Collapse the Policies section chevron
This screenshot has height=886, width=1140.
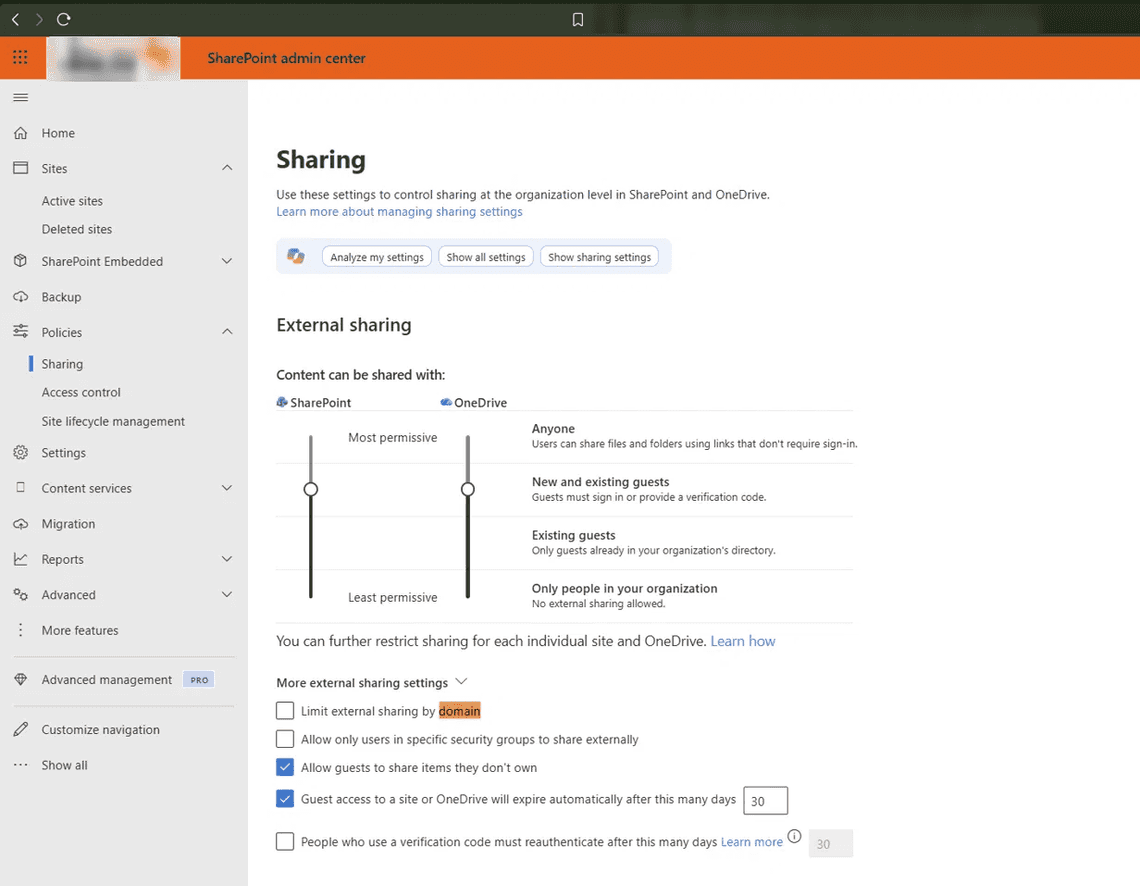pyautogui.click(x=227, y=331)
